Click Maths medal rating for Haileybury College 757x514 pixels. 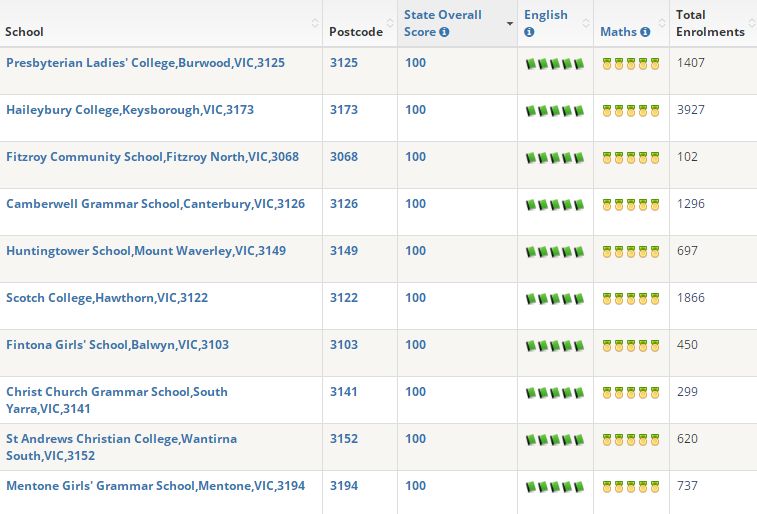coord(631,111)
